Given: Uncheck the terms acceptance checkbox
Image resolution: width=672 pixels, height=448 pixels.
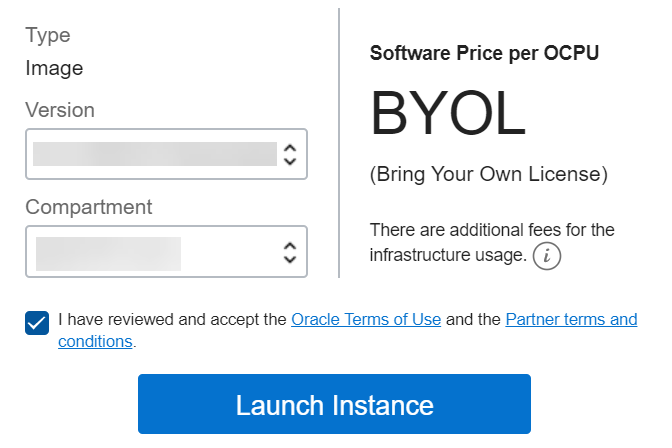Looking at the screenshot, I should tap(37, 323).
